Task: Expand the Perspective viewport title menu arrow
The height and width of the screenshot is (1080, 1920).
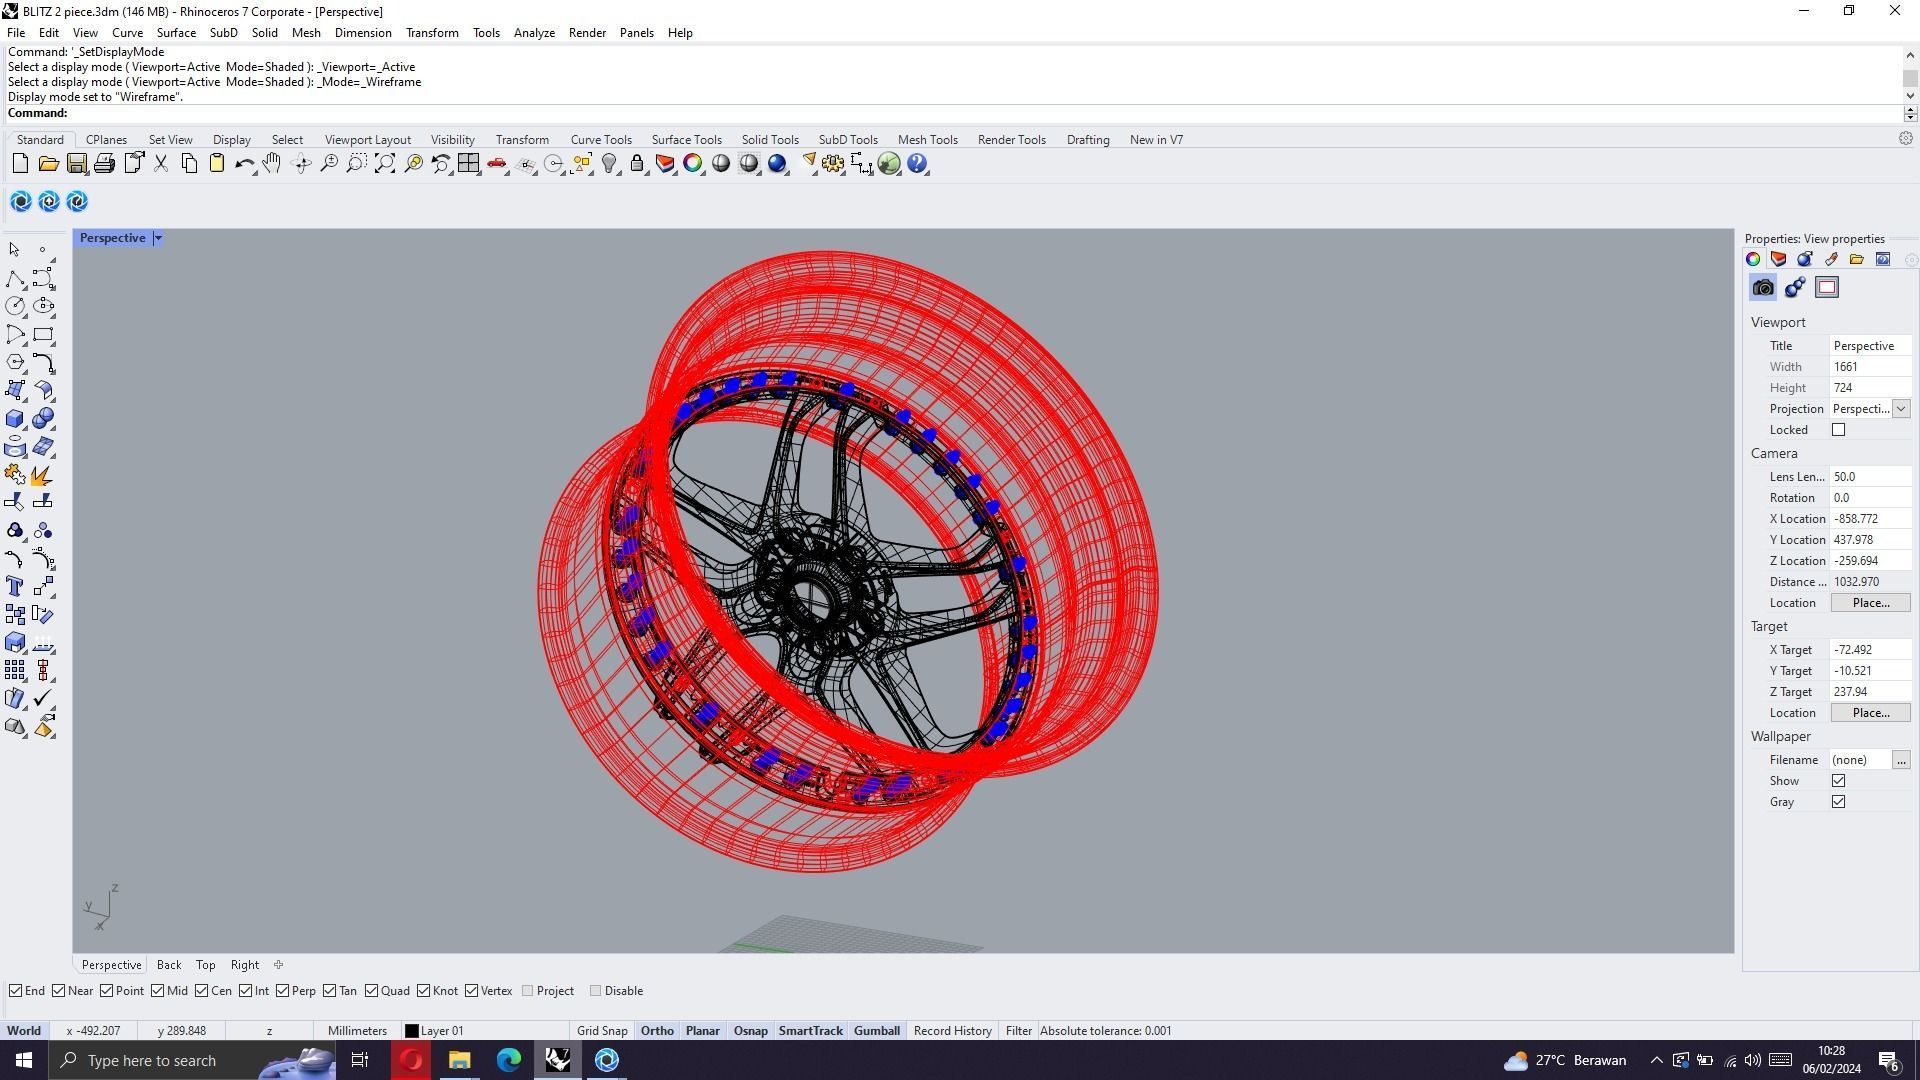Action: pos(158,238)
